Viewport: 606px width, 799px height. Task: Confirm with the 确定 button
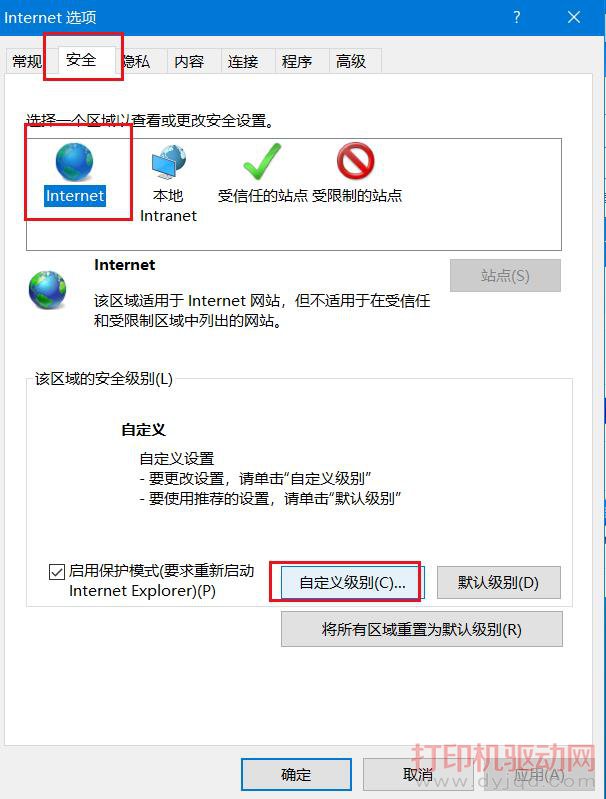coord(296,775)
